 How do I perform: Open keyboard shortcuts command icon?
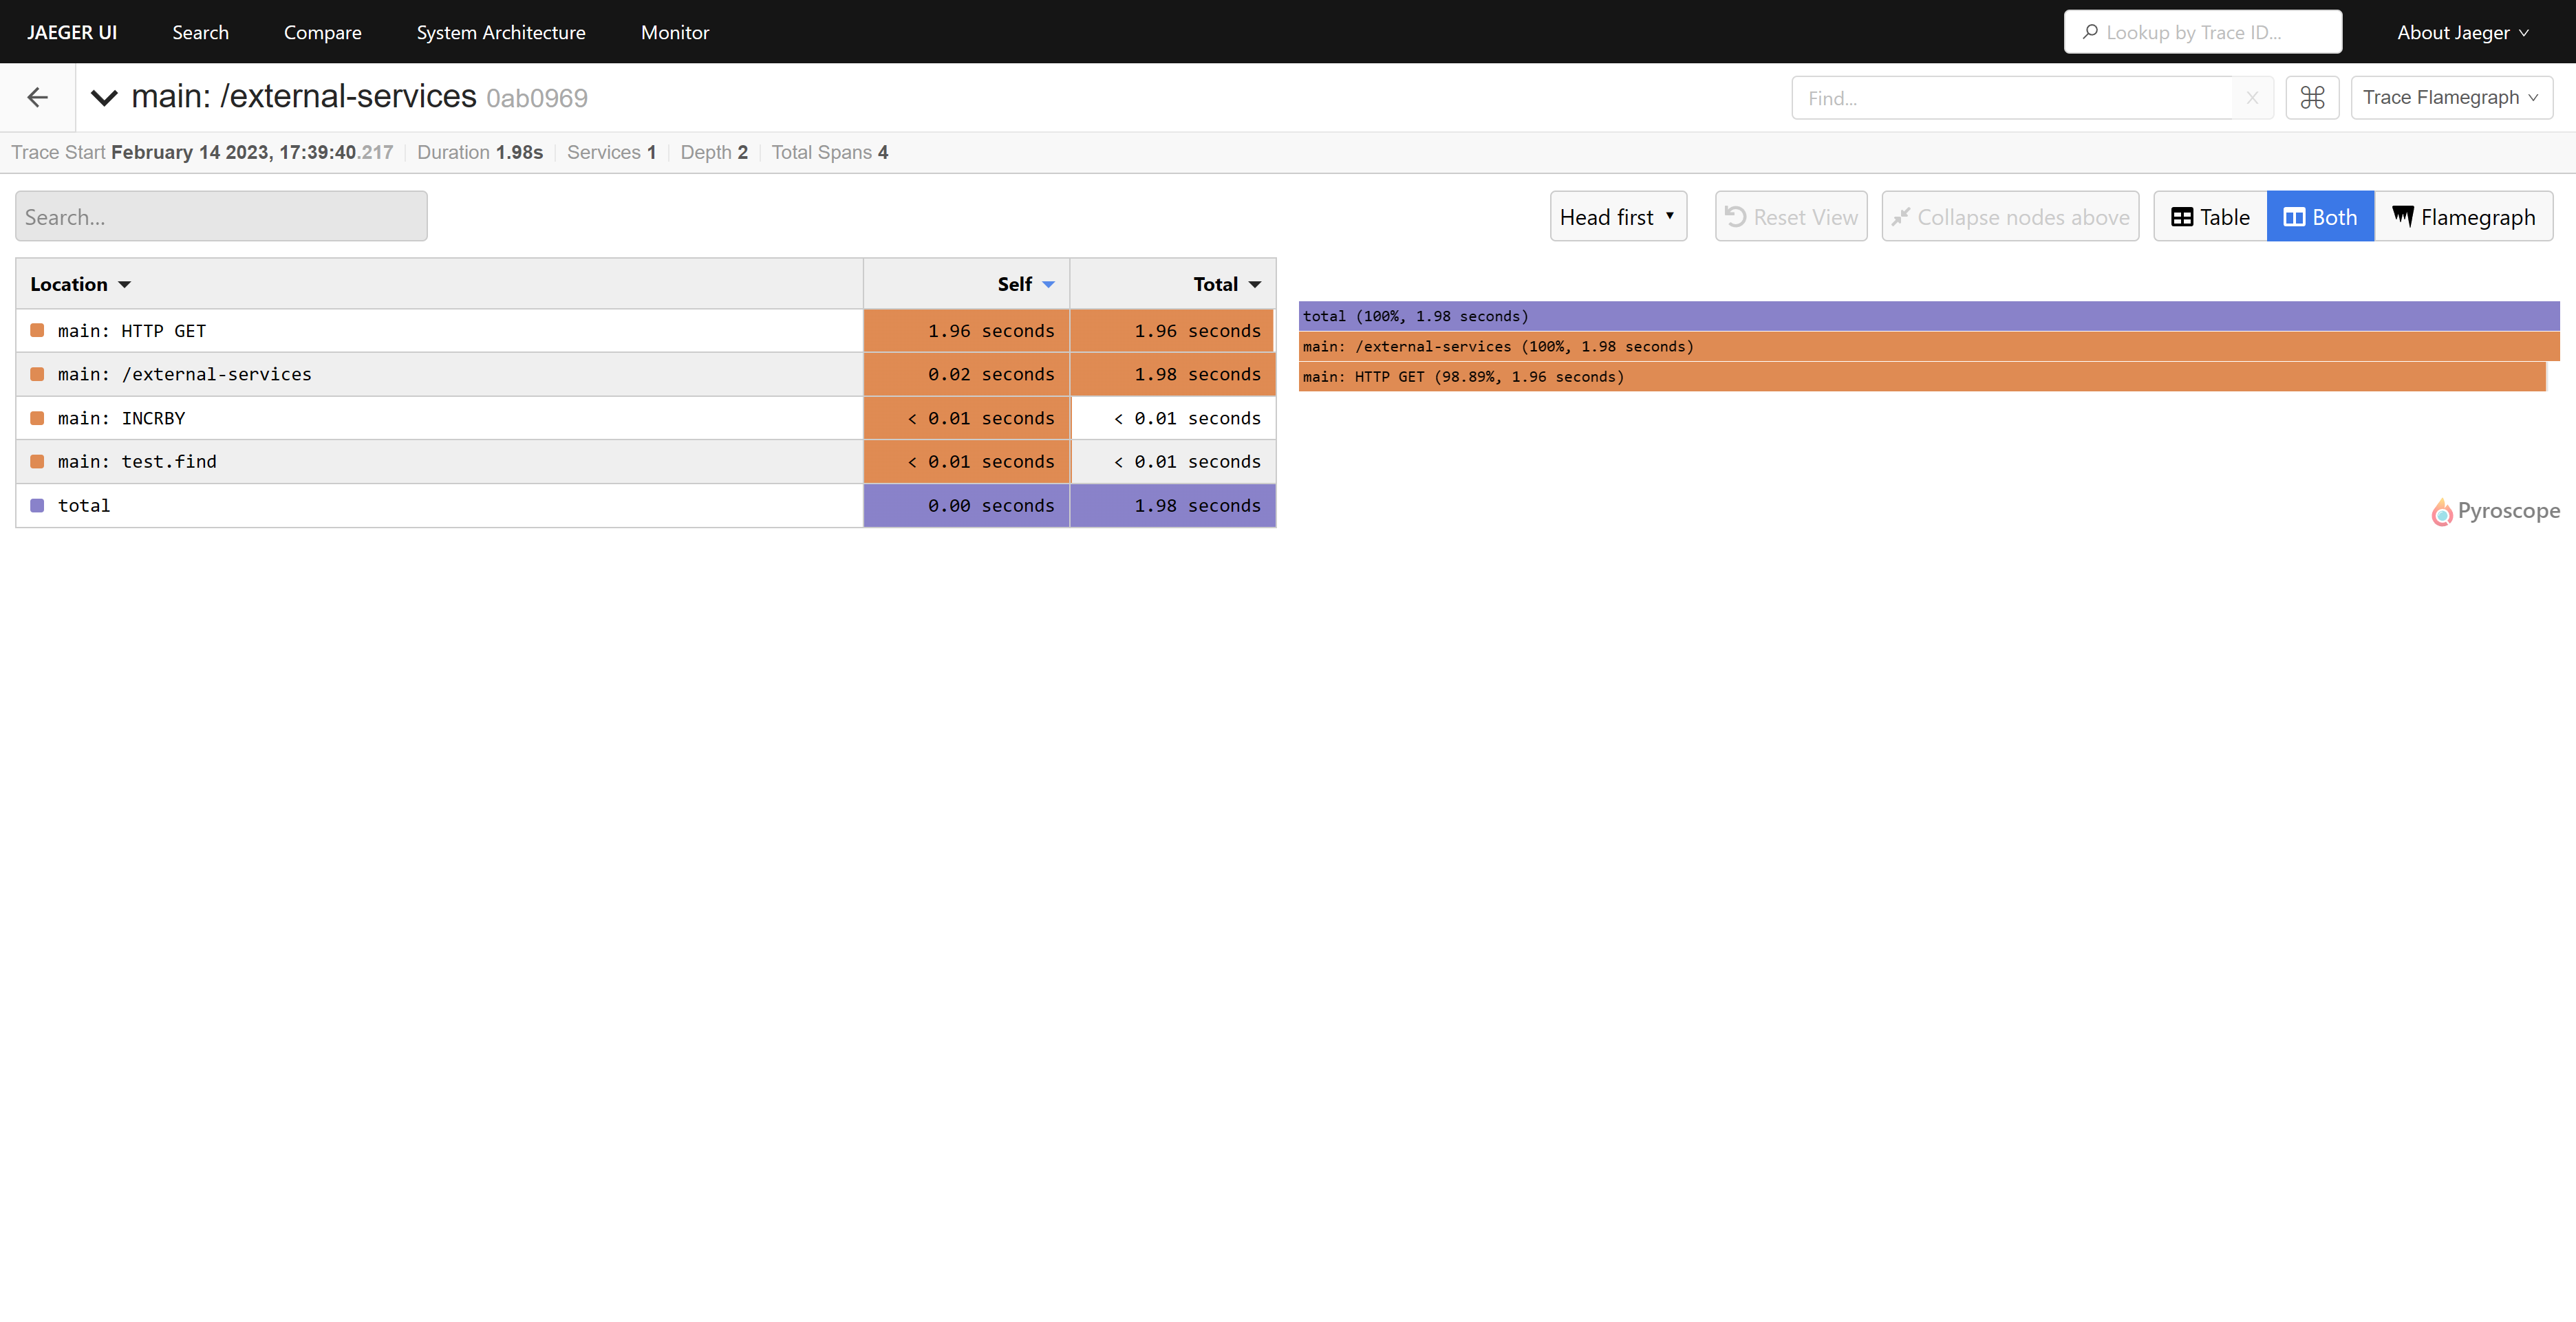(2312, 98)
